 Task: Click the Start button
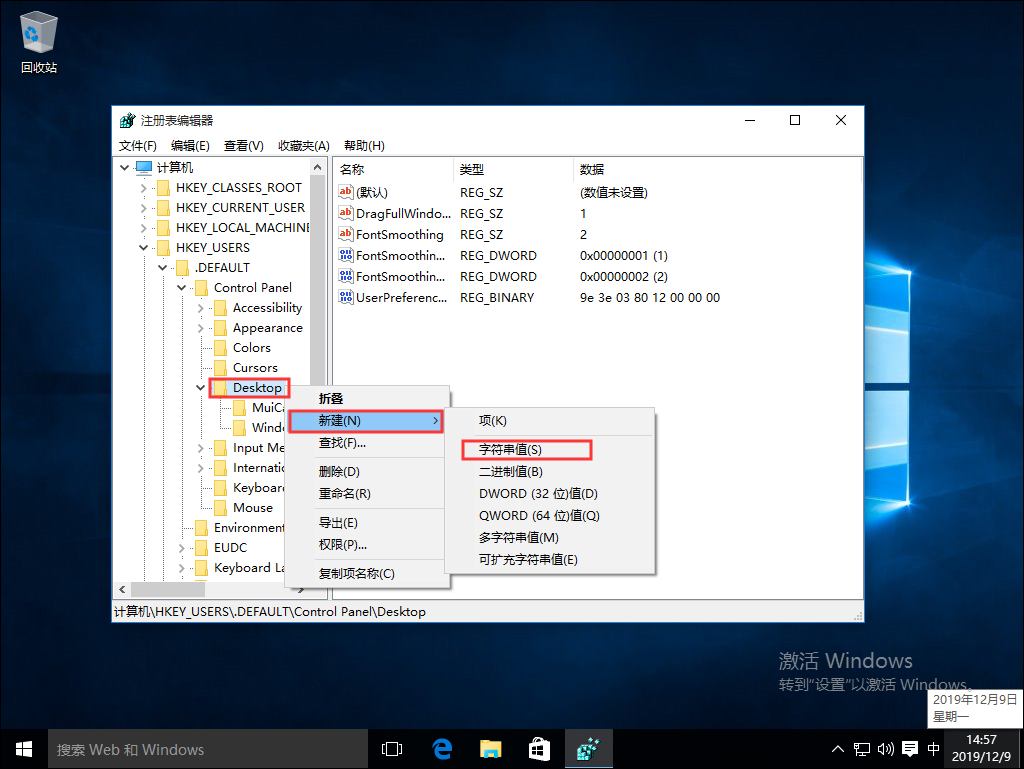pos(23,748)
